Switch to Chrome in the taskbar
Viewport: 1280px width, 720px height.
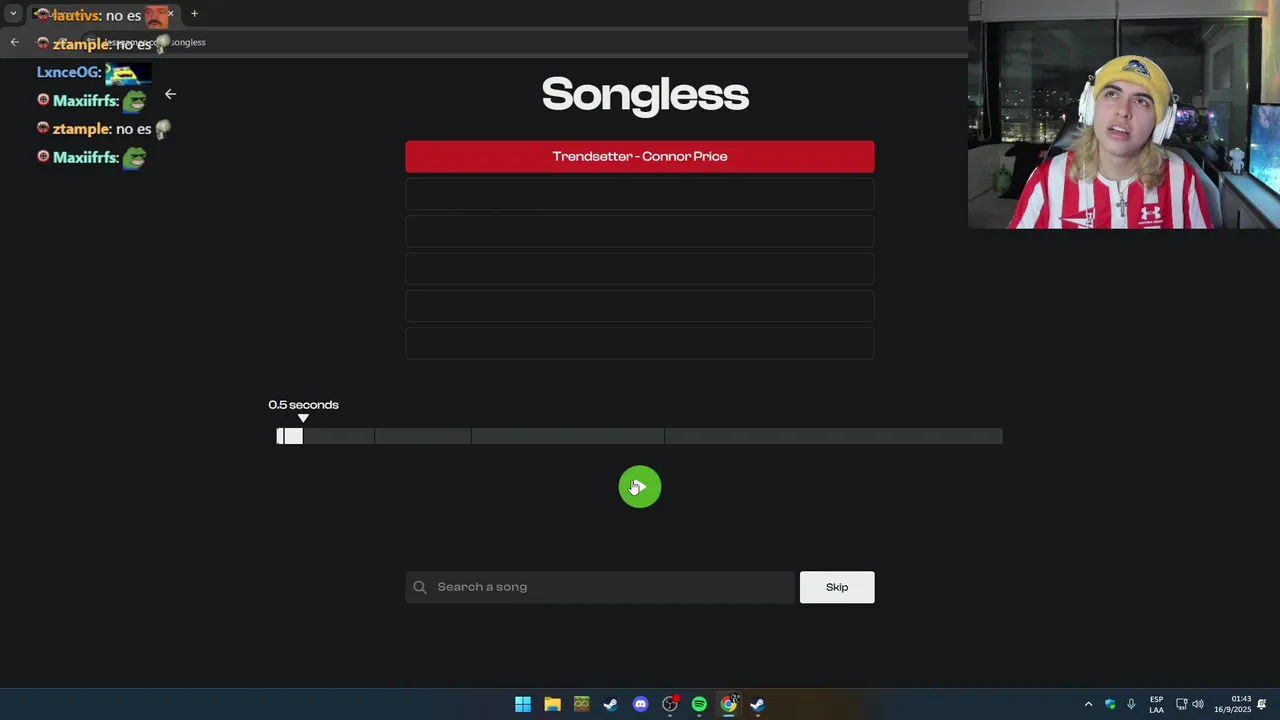click(729, 704)
